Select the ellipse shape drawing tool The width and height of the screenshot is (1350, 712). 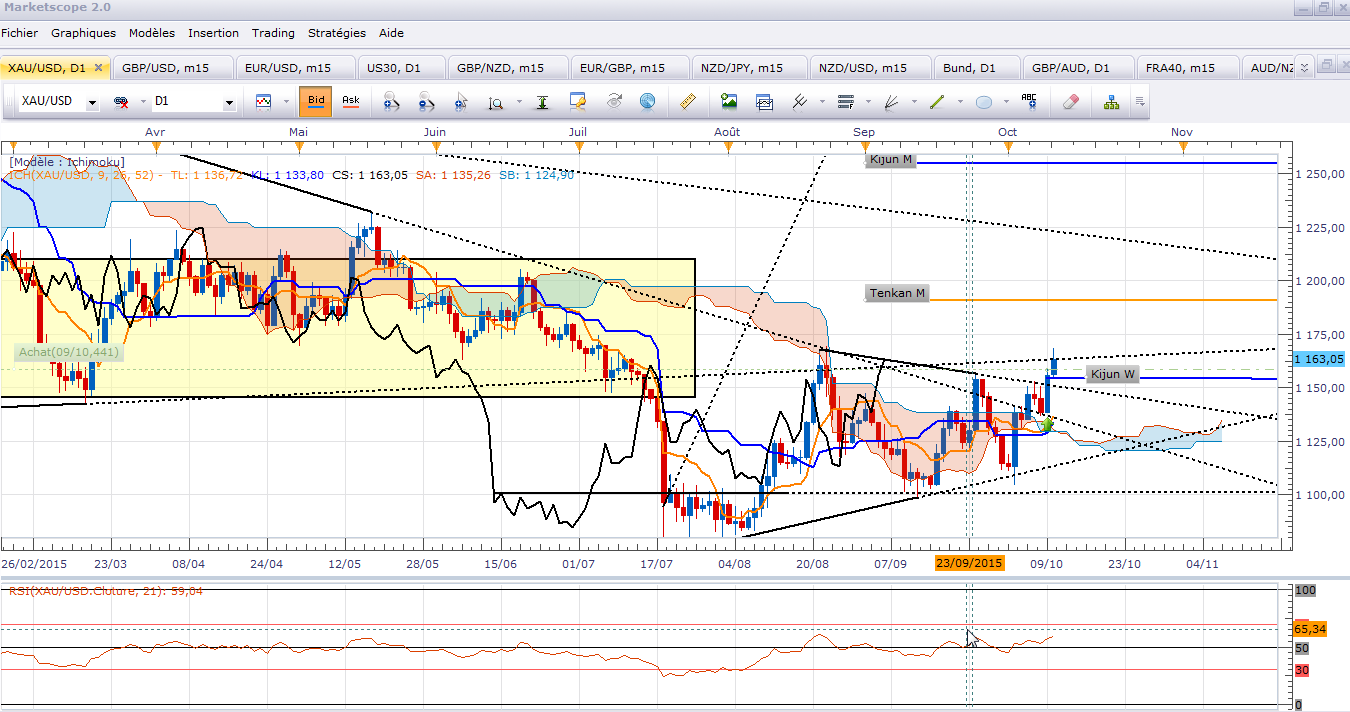click(x=983, y=101)
